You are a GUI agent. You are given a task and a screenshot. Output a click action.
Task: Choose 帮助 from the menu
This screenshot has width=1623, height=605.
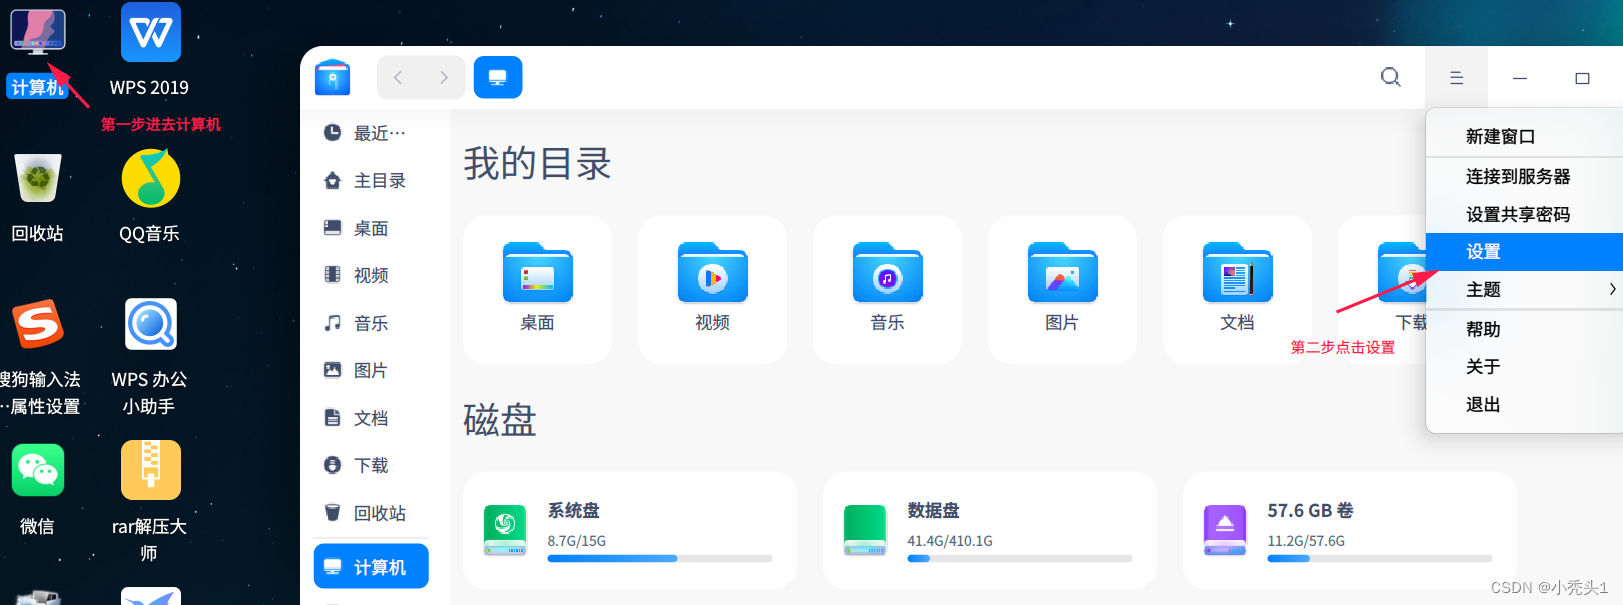tap(1524, 329)
